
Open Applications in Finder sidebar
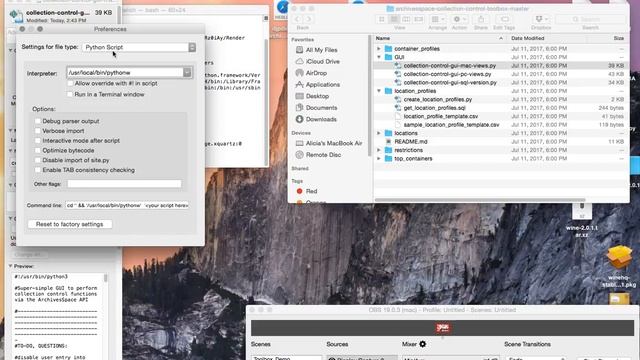322,84
